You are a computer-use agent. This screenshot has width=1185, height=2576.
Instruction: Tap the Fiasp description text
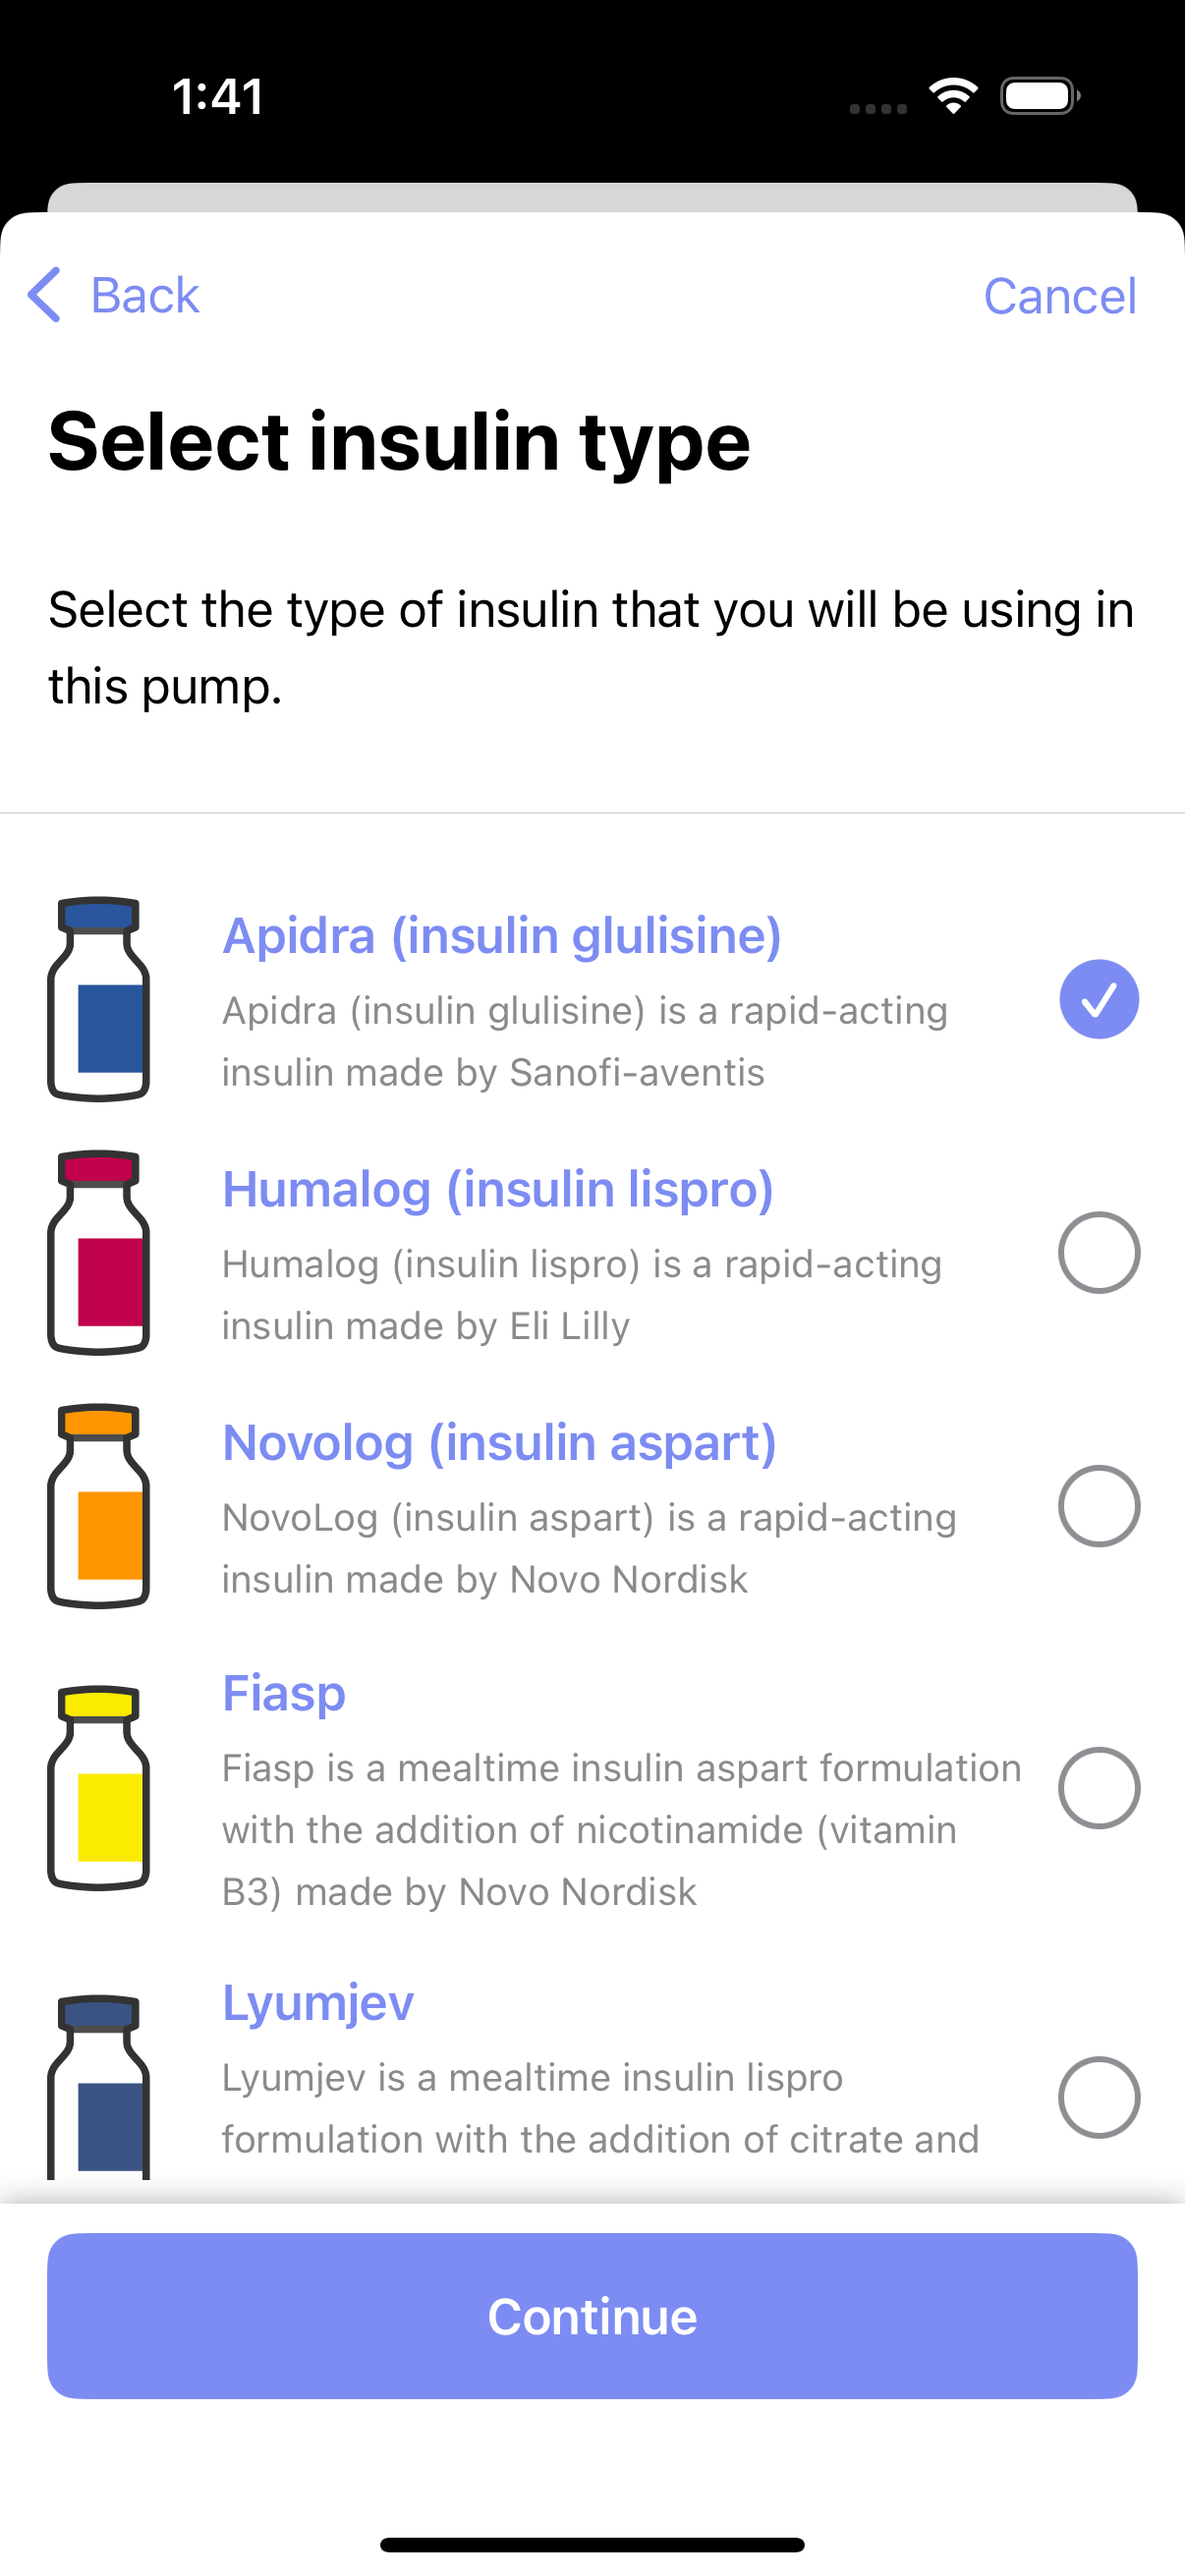pyautogui.click(x=620, y=1829)
